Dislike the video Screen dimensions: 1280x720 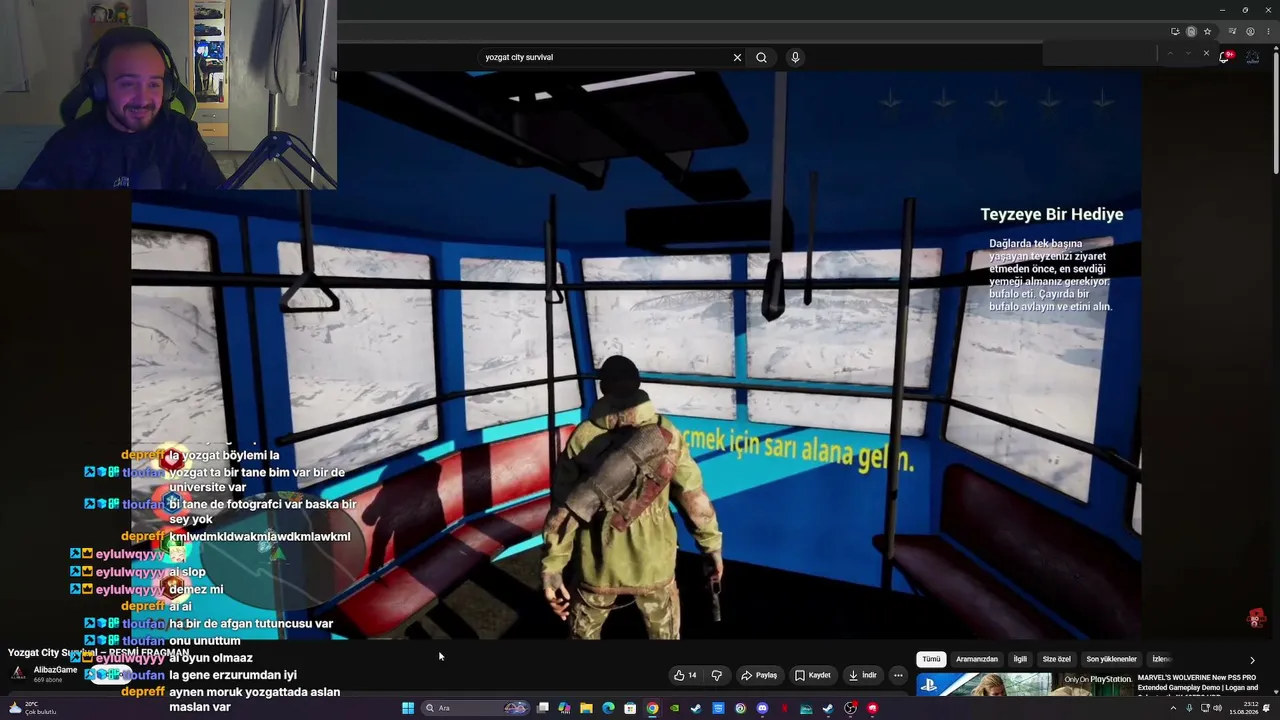coord(717,675)
